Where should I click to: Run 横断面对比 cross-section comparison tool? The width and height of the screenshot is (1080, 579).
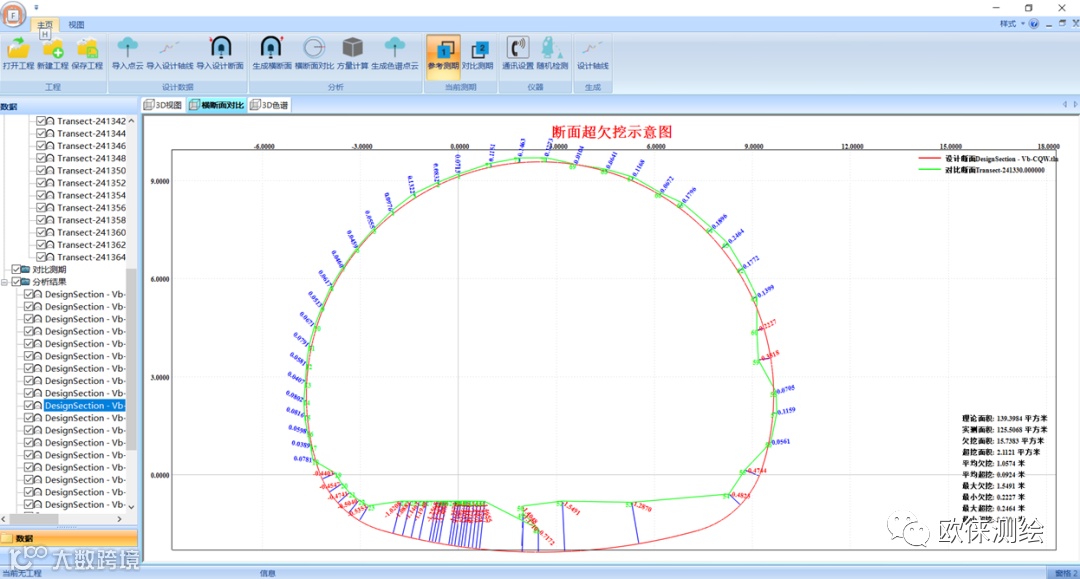coord(314,54)
